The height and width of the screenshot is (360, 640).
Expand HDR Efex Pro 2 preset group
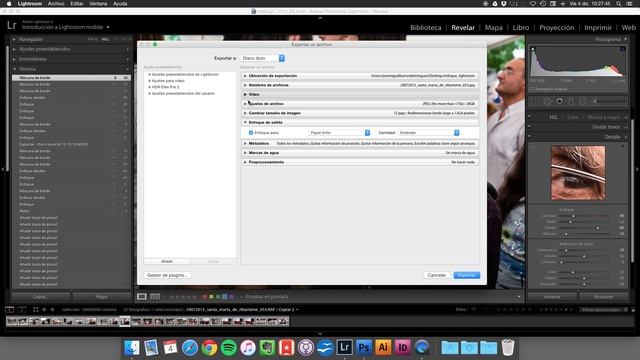[x=149, y=87]
